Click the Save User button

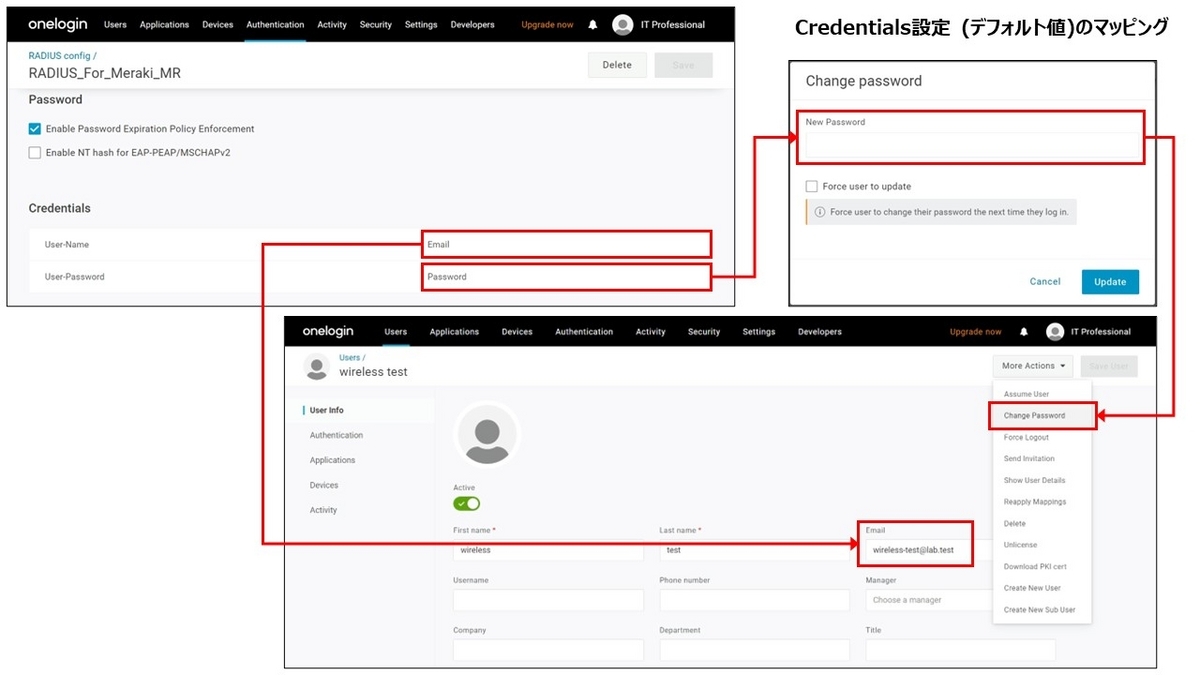pos(1109,366)
